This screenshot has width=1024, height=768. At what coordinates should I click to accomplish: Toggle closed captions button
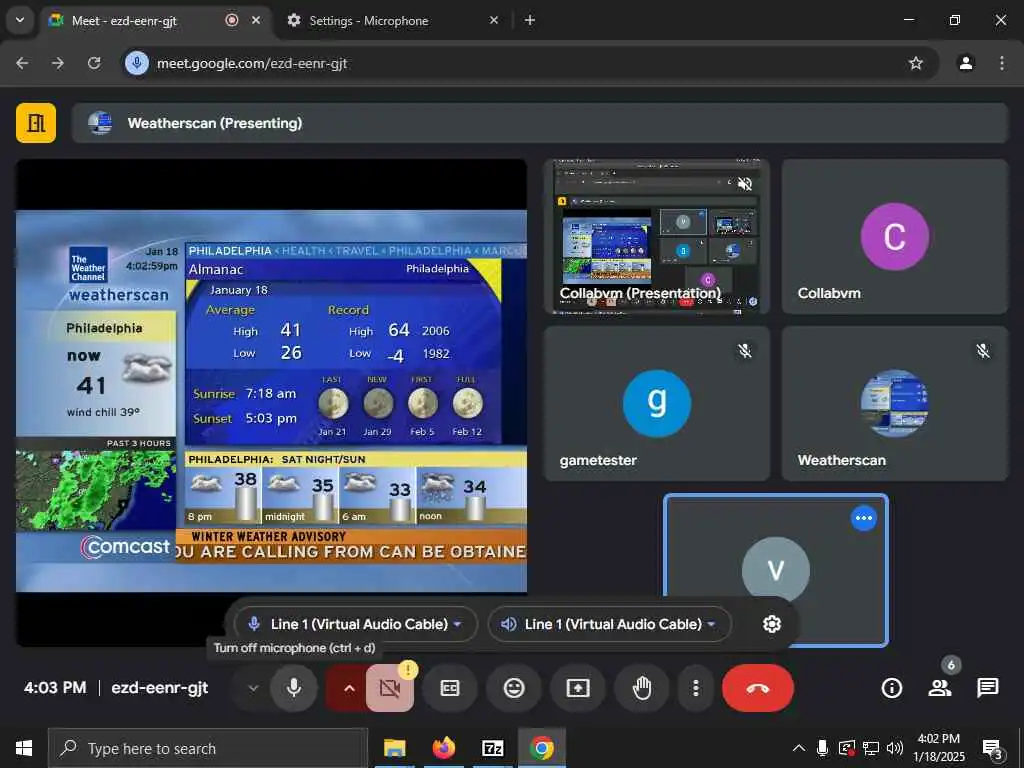450,688
